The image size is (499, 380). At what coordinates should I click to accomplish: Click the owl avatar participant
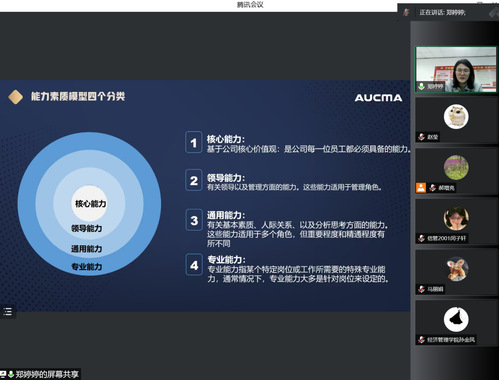click(456, 117)
